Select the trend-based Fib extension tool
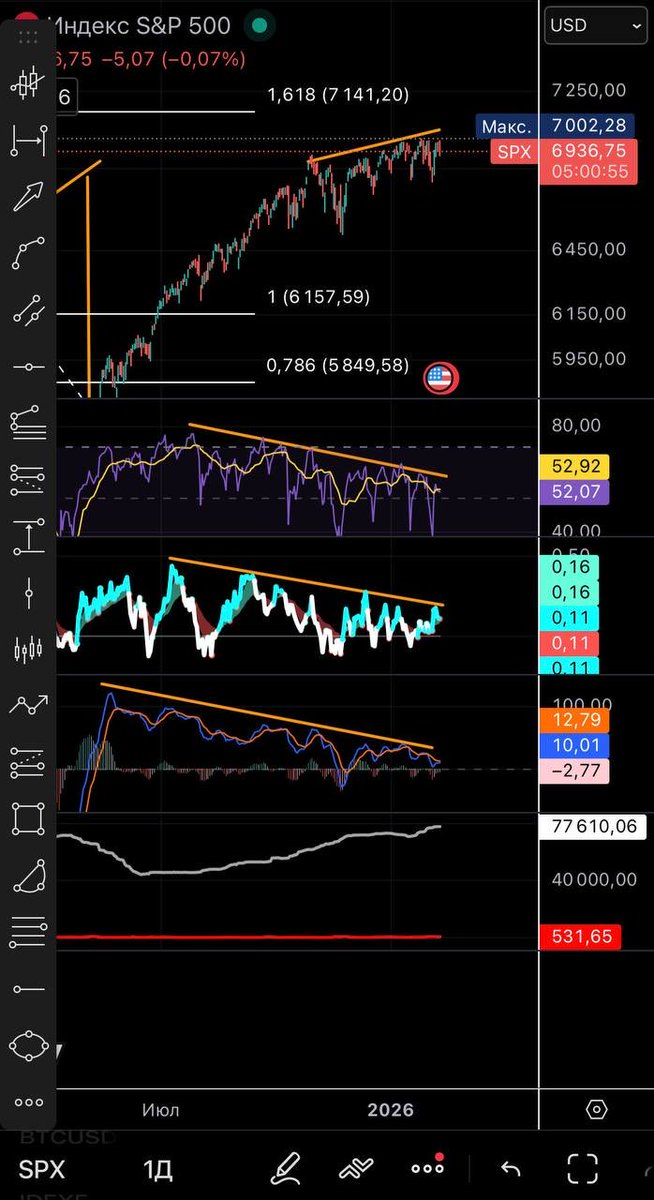 tap(28, 423)
